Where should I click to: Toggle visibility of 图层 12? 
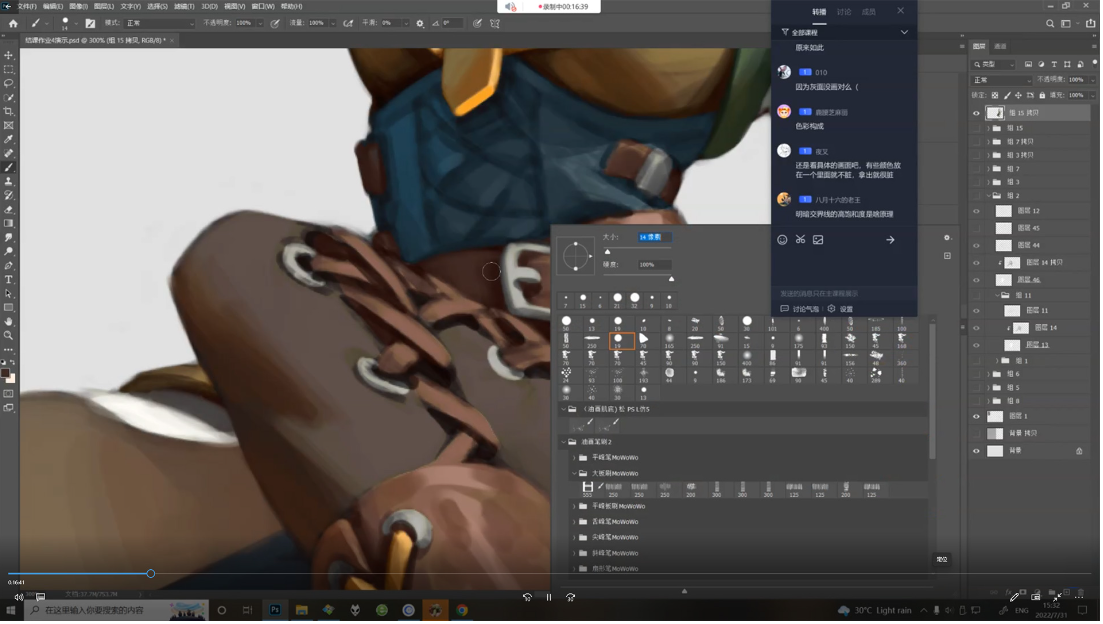pos(976,211)
